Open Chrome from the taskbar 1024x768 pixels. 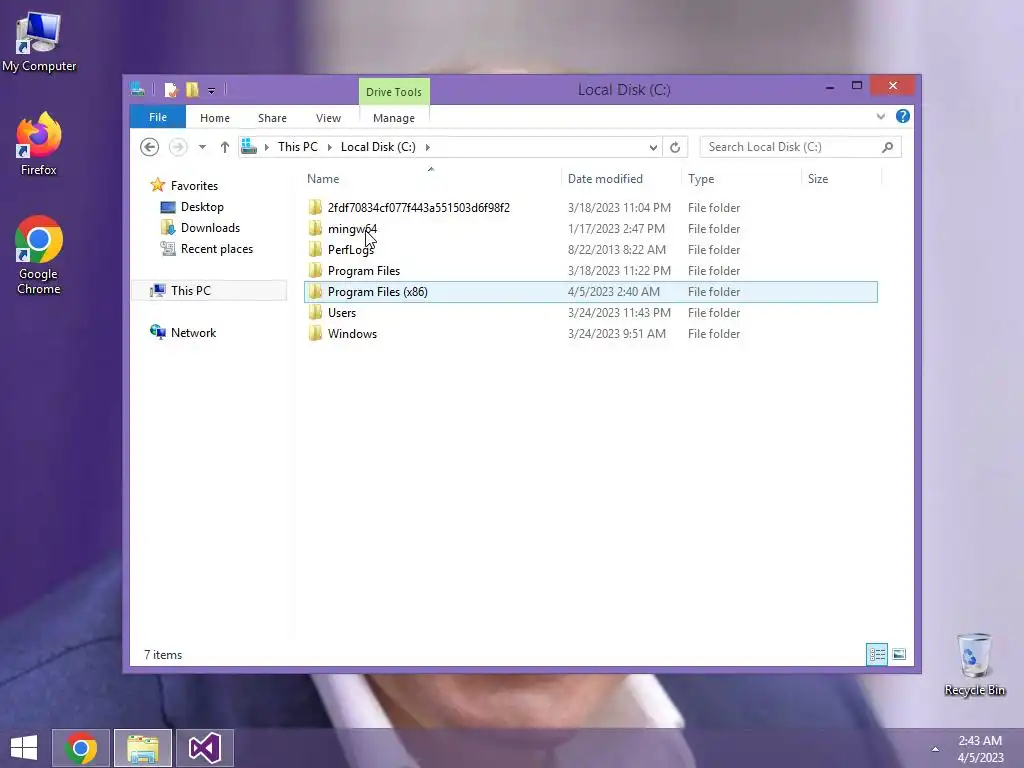80,748
